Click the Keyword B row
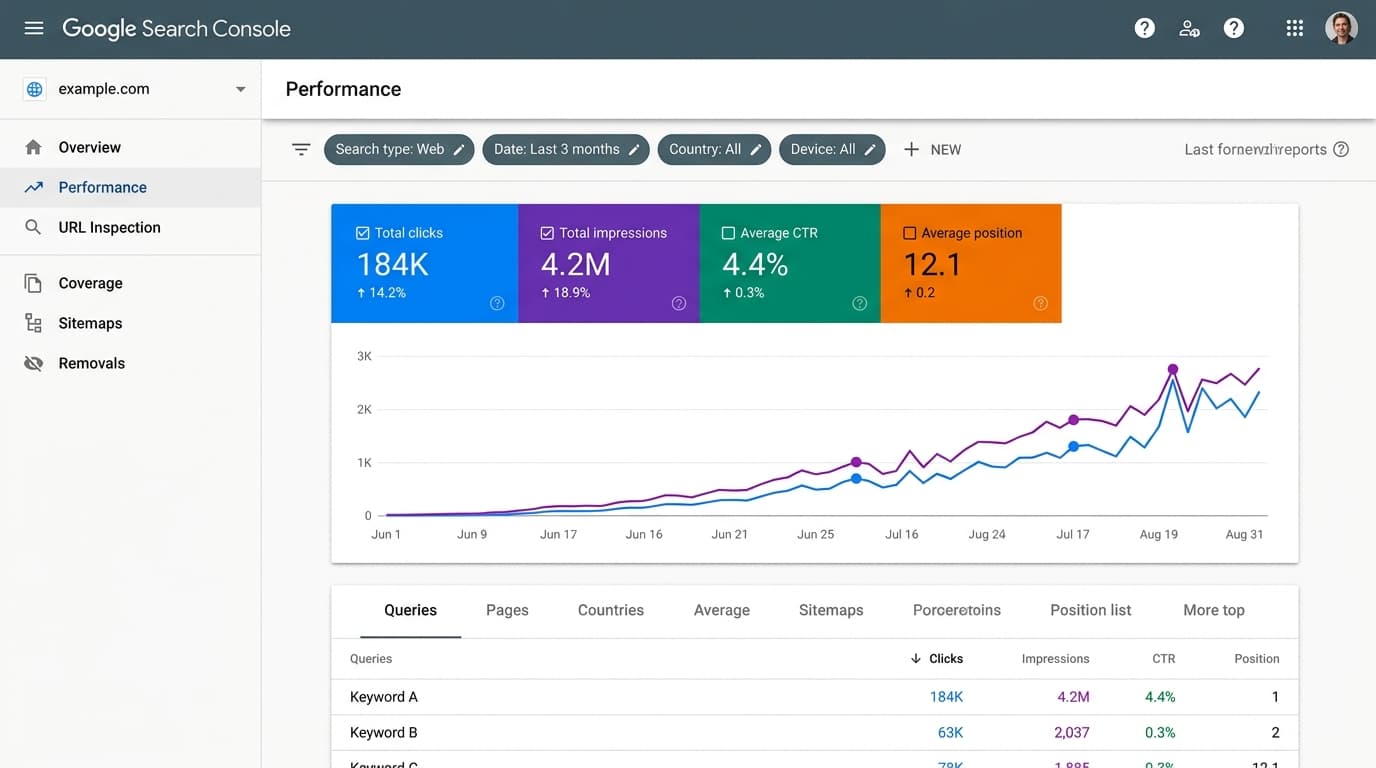The image size is (1376, 768). point(814,733)
